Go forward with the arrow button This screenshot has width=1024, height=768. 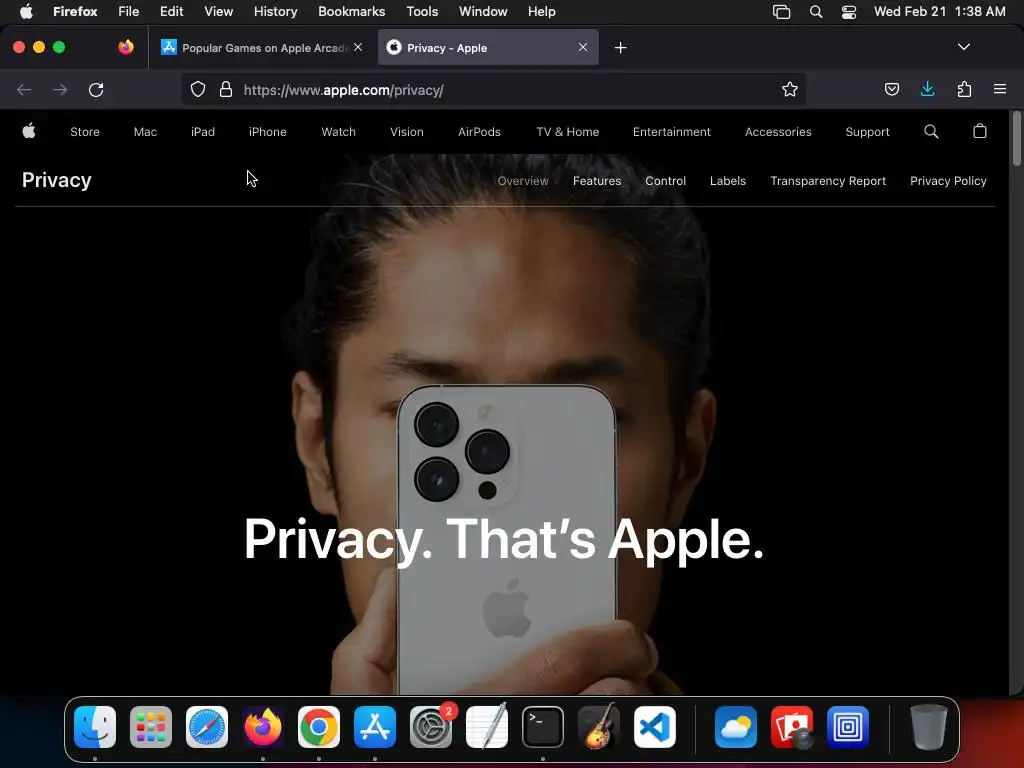[60, 89]
